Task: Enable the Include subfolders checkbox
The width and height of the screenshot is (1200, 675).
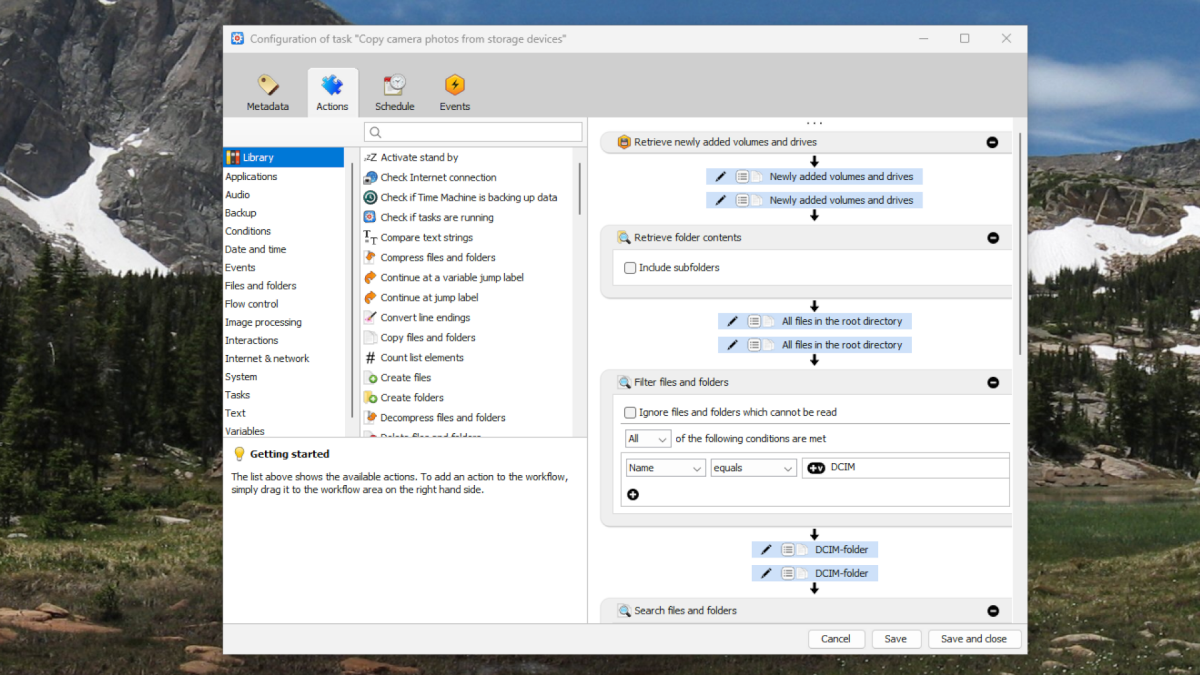Action: (x=630, y=268)
